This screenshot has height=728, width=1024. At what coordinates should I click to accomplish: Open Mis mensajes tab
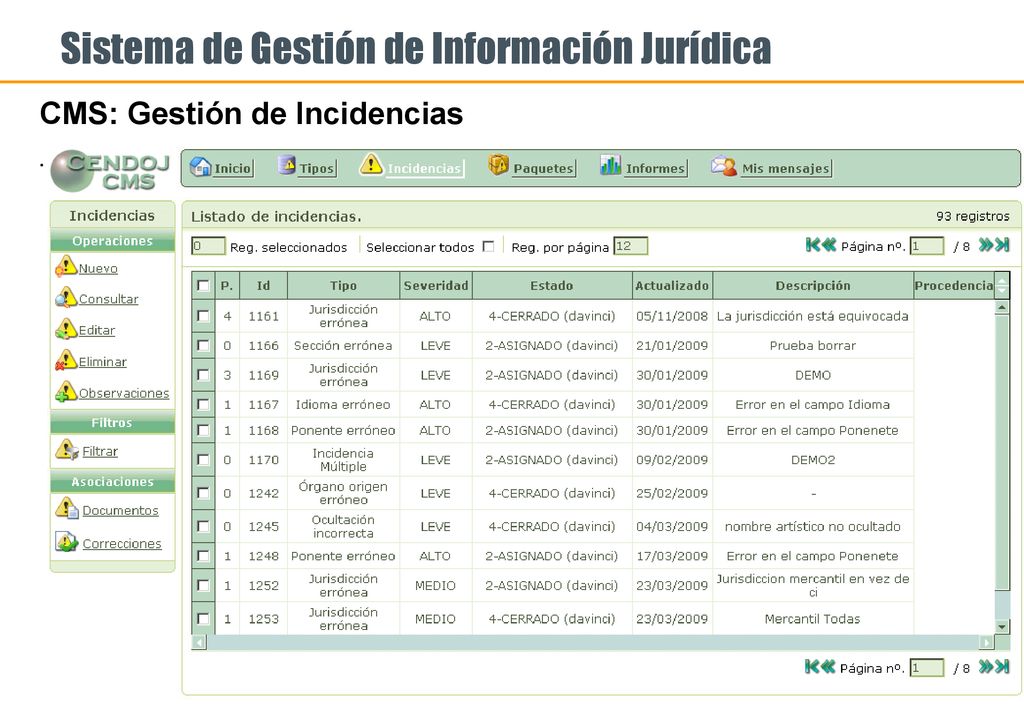click(x=771, y=167)
